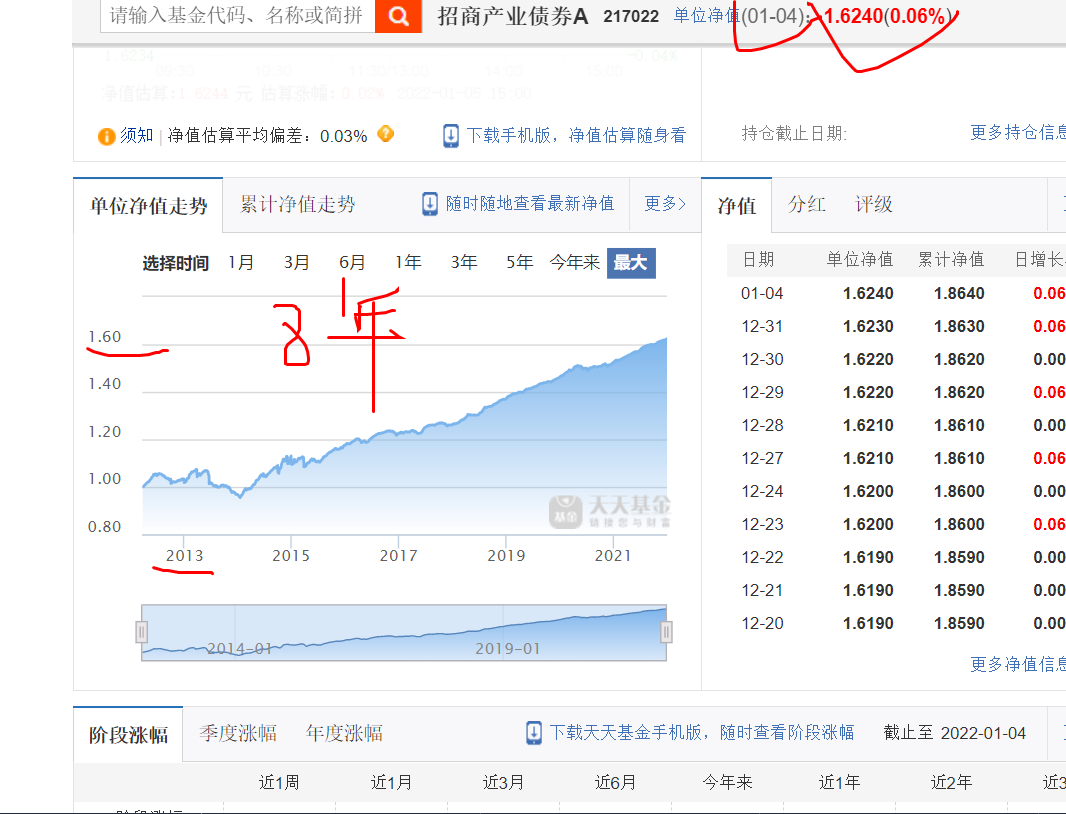Click the 单位净值 column header
Viewport: 1066px width, 814px height.
[860, 259]
